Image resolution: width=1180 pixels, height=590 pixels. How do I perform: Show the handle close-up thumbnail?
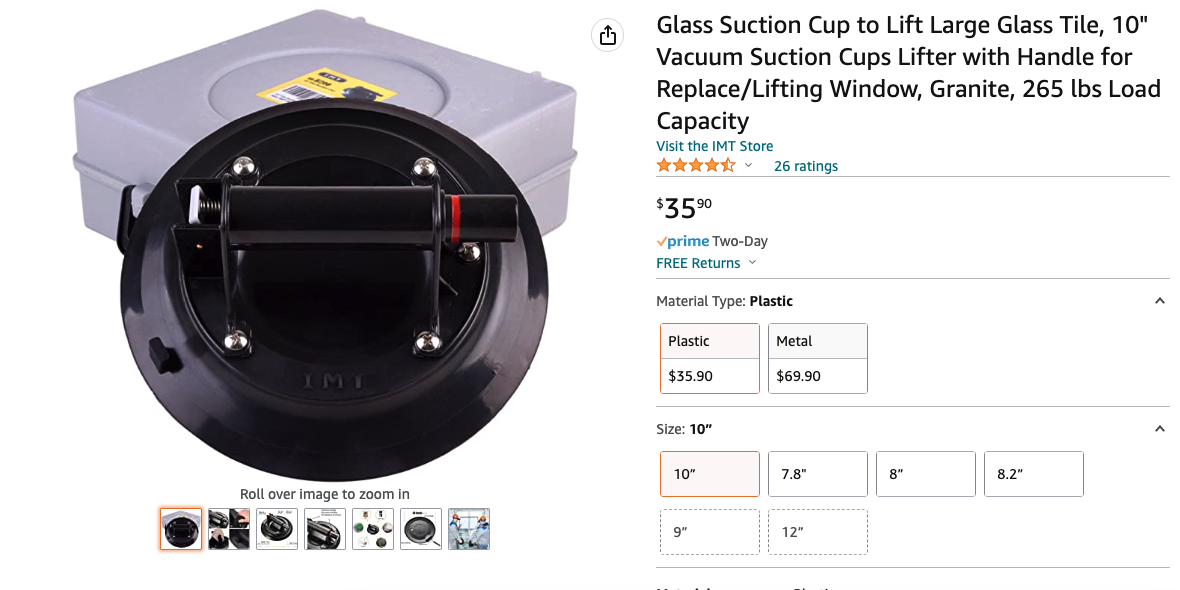click(x=325, y=529)
